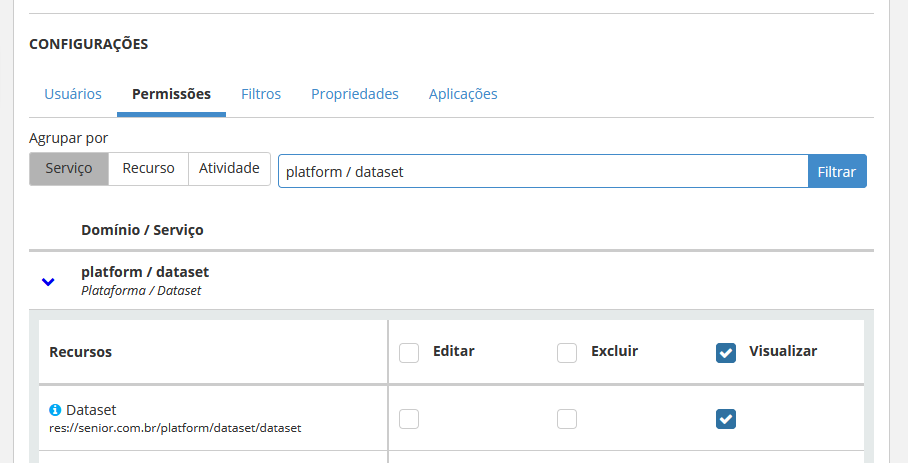This screenshot has width=908, height=463.
Task: Click the platform / dataset service title
Action: (x=145, y=272)
